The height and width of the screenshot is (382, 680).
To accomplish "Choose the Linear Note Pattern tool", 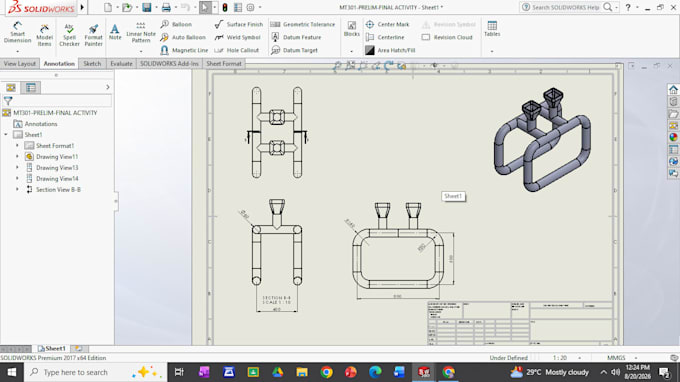I will tap(141, 32).
